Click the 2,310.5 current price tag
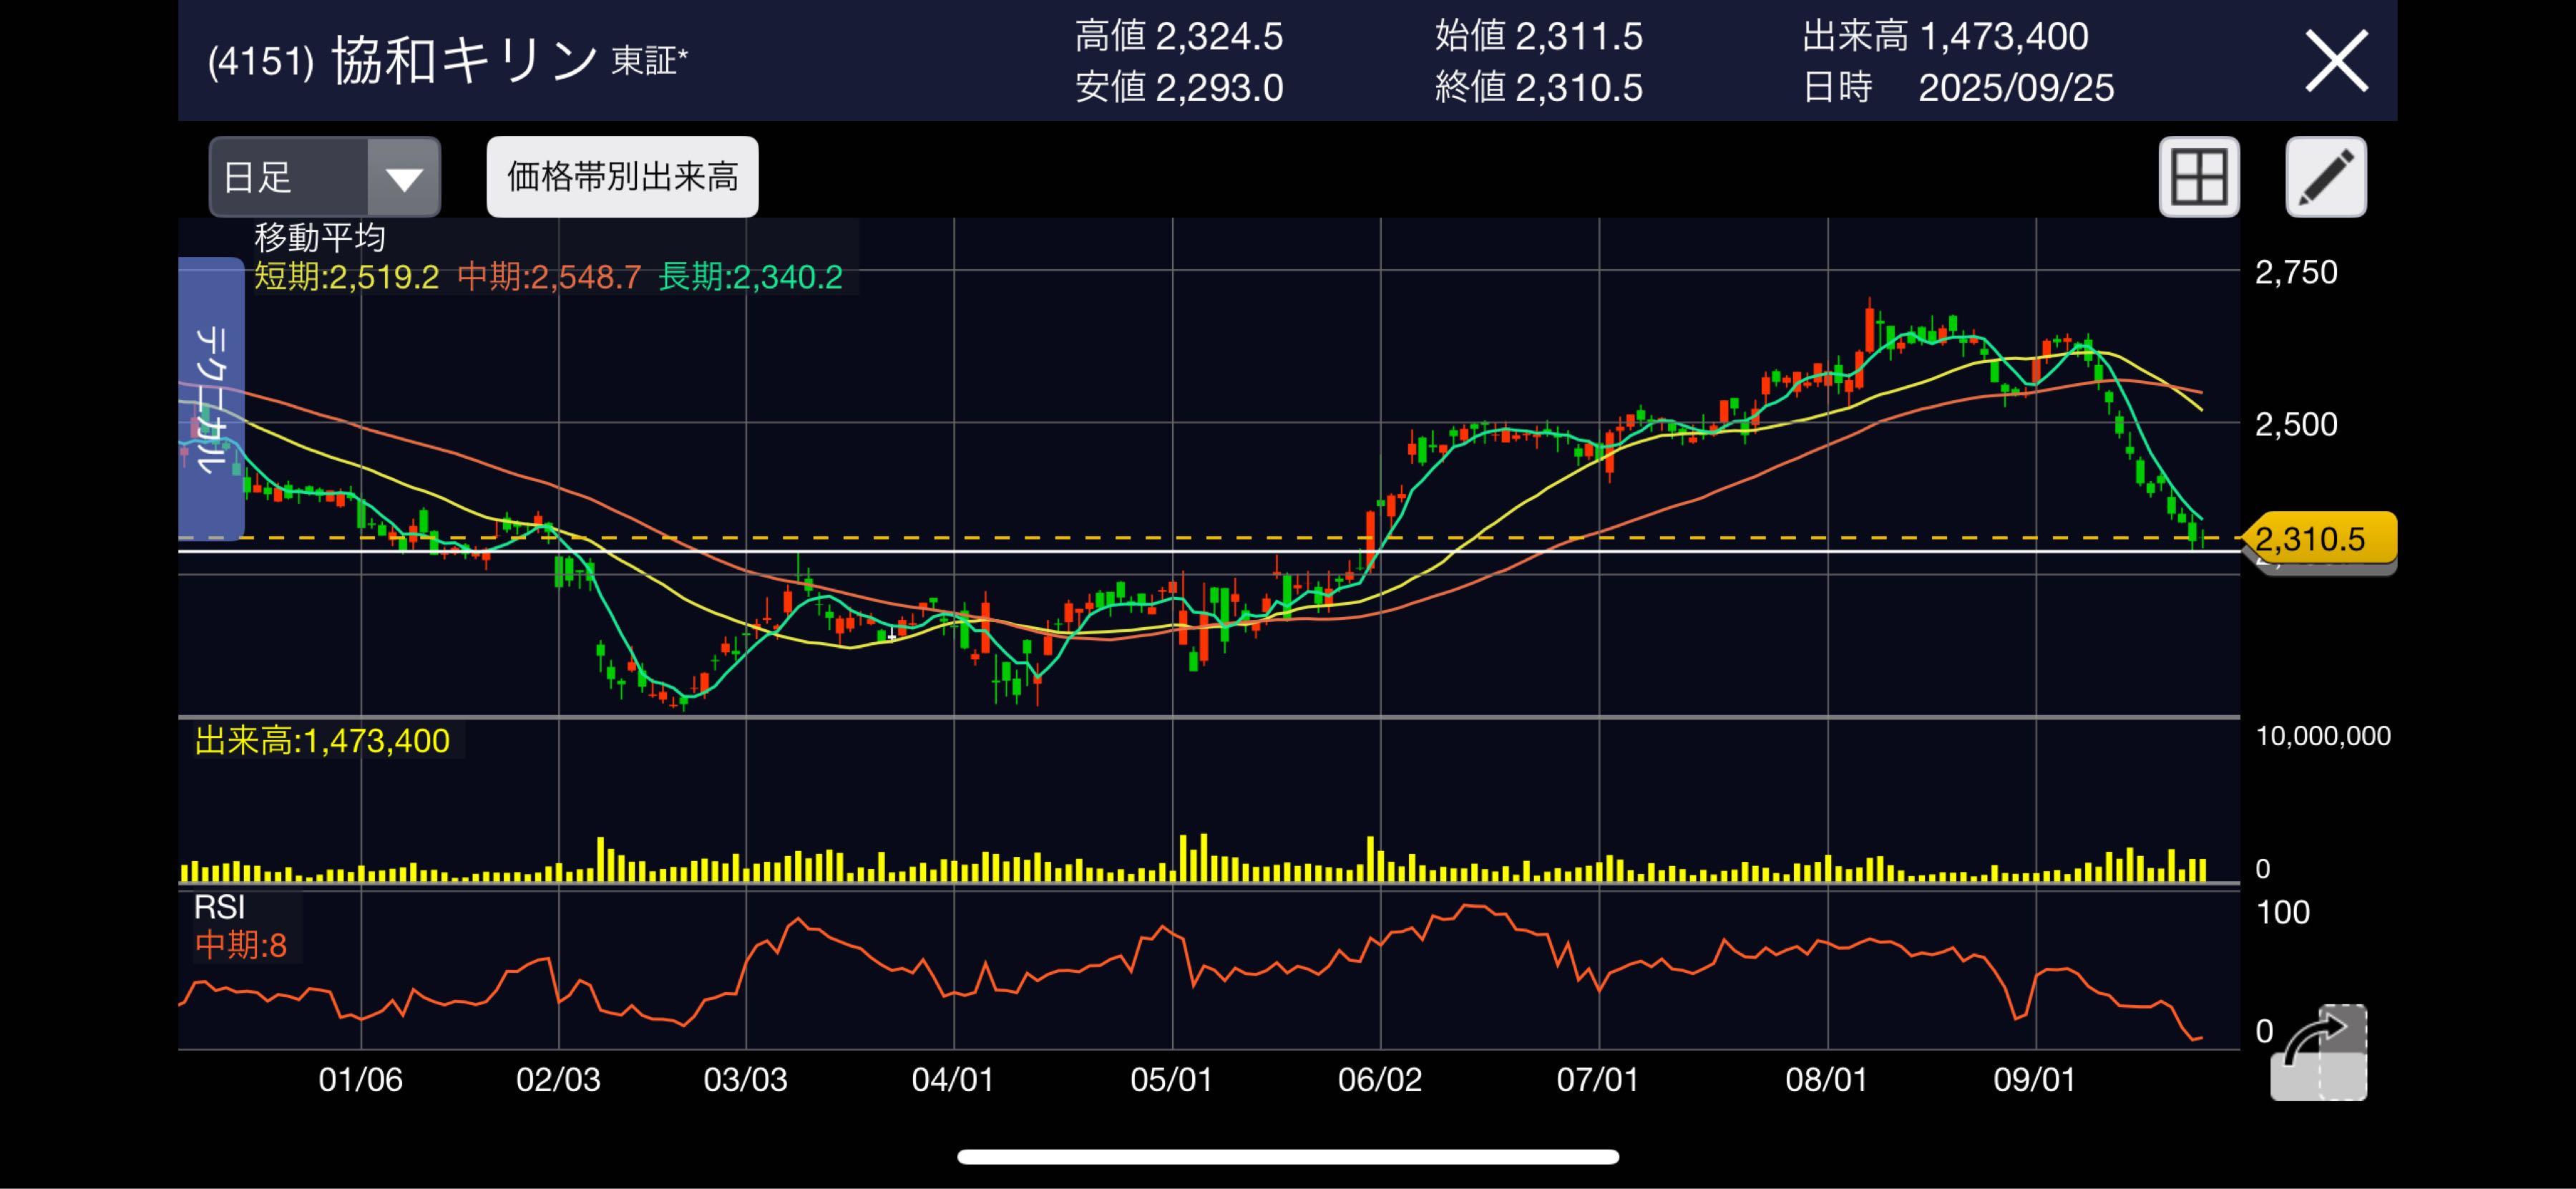The width and height of the screenshot is (2576, 1189). tap(2320, 539)
